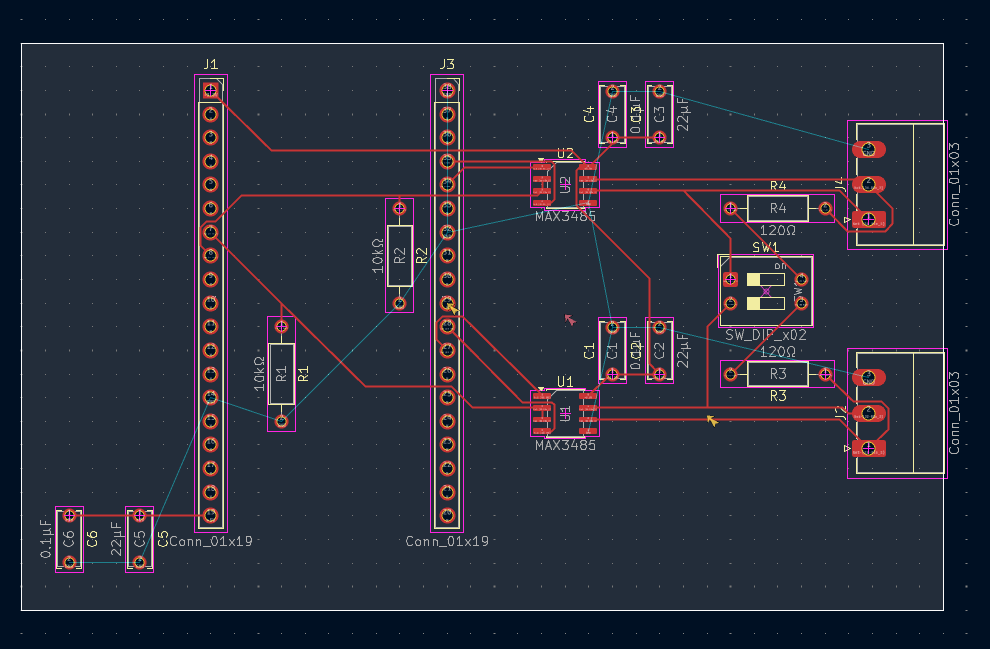
Task: Click the 120Ω value below R4
Action: (777, 230)
